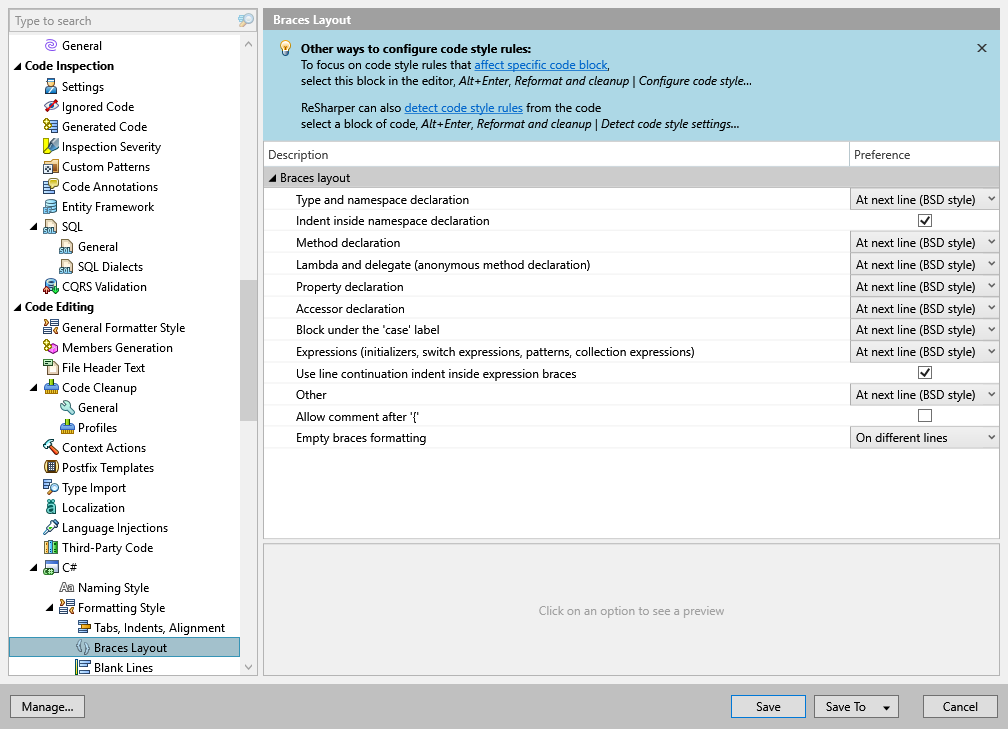Follow the detect code style rules link
This screenshot has width=1008, height=729.
pos(463,108)
